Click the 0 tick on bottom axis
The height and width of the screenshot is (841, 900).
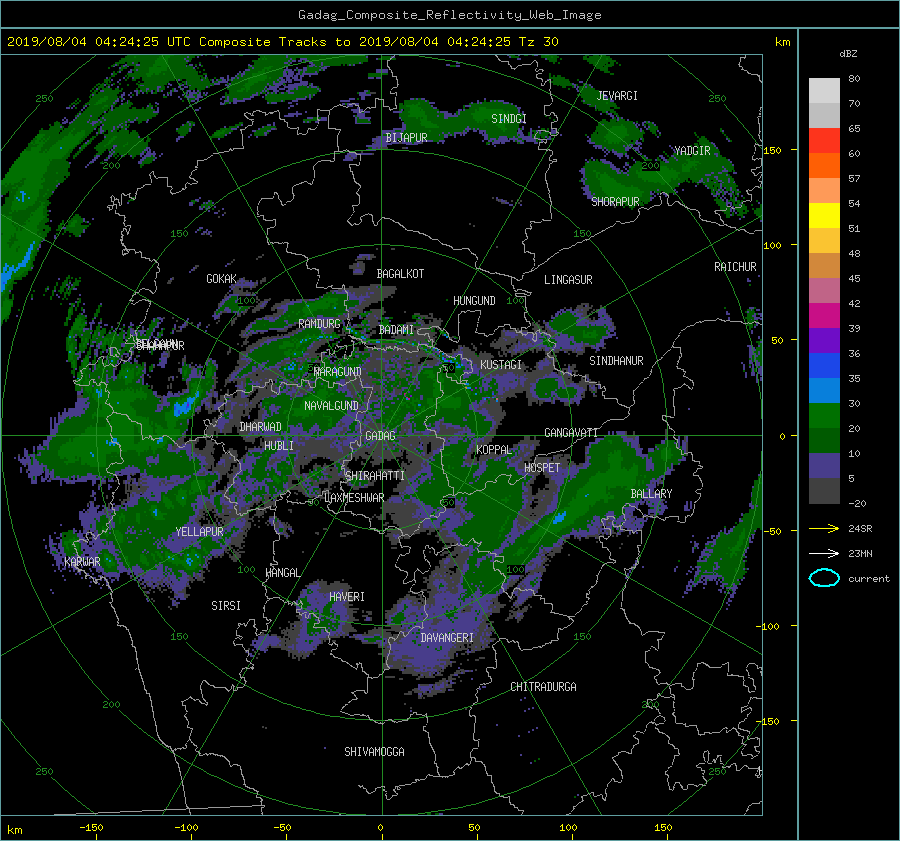(381, 828)
